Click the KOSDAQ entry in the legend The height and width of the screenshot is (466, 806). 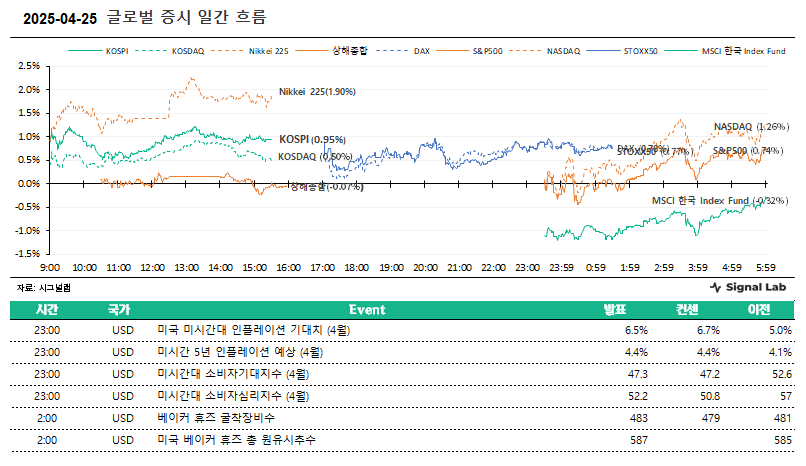pos(170,51)
